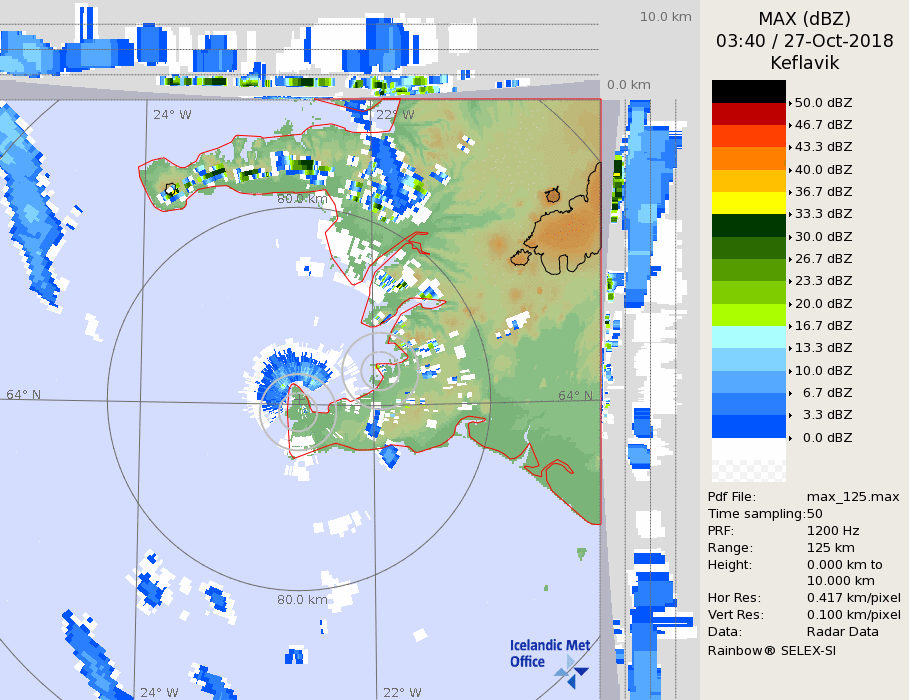Click the 10.0 km height label
The image size is (909, 700).
tap(666, 17)
